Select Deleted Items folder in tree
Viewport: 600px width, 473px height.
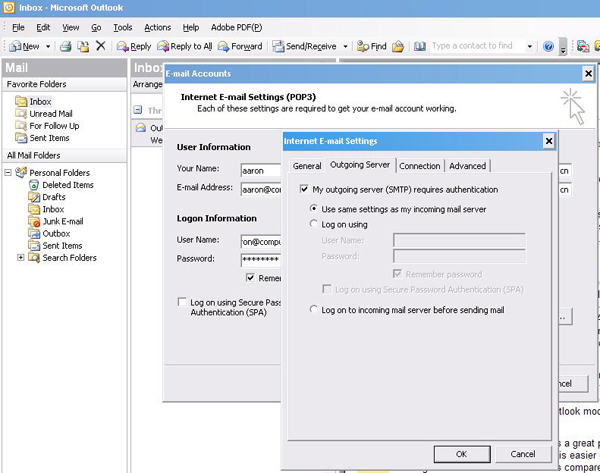[x=61, y=185]
